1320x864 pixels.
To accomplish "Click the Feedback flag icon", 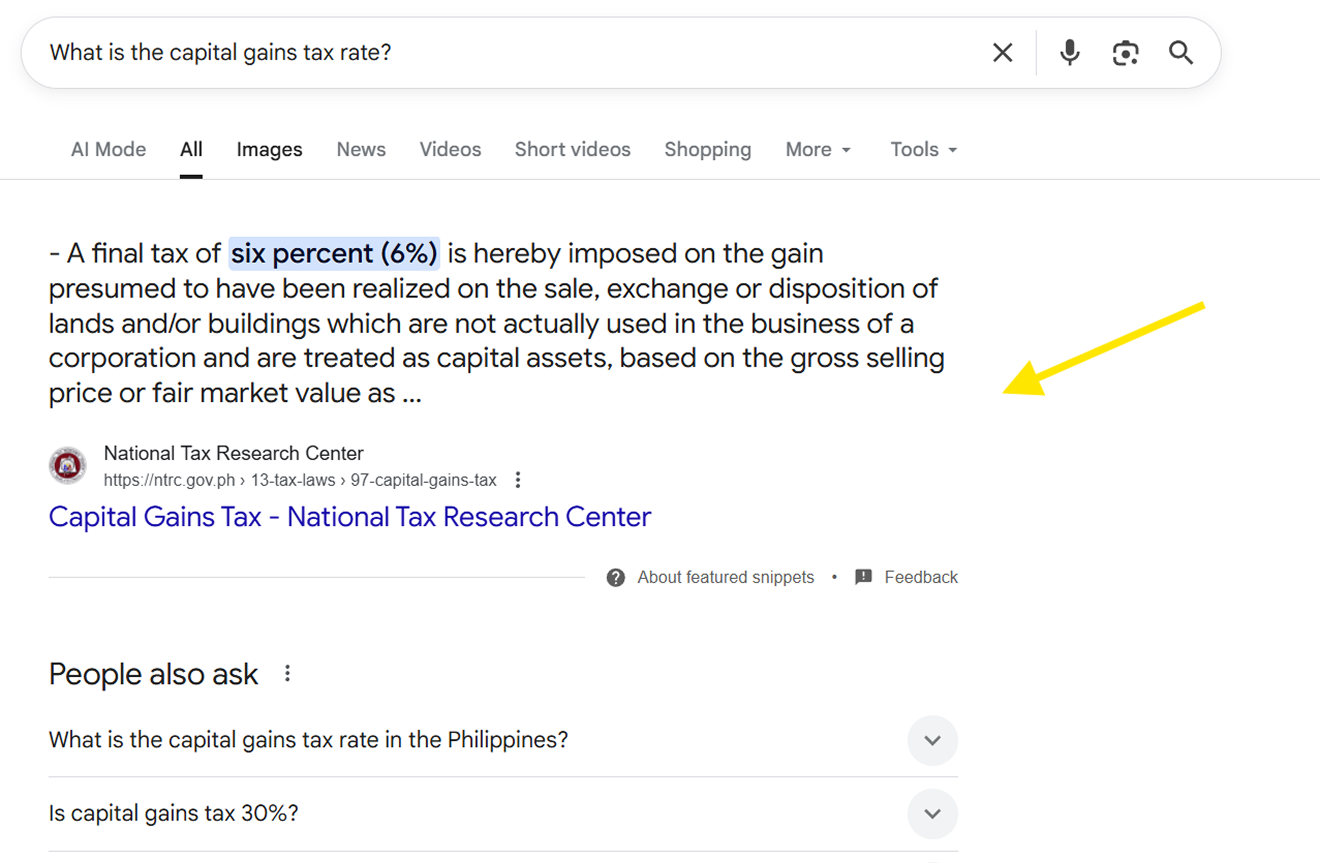I will (x=864, y=577).
